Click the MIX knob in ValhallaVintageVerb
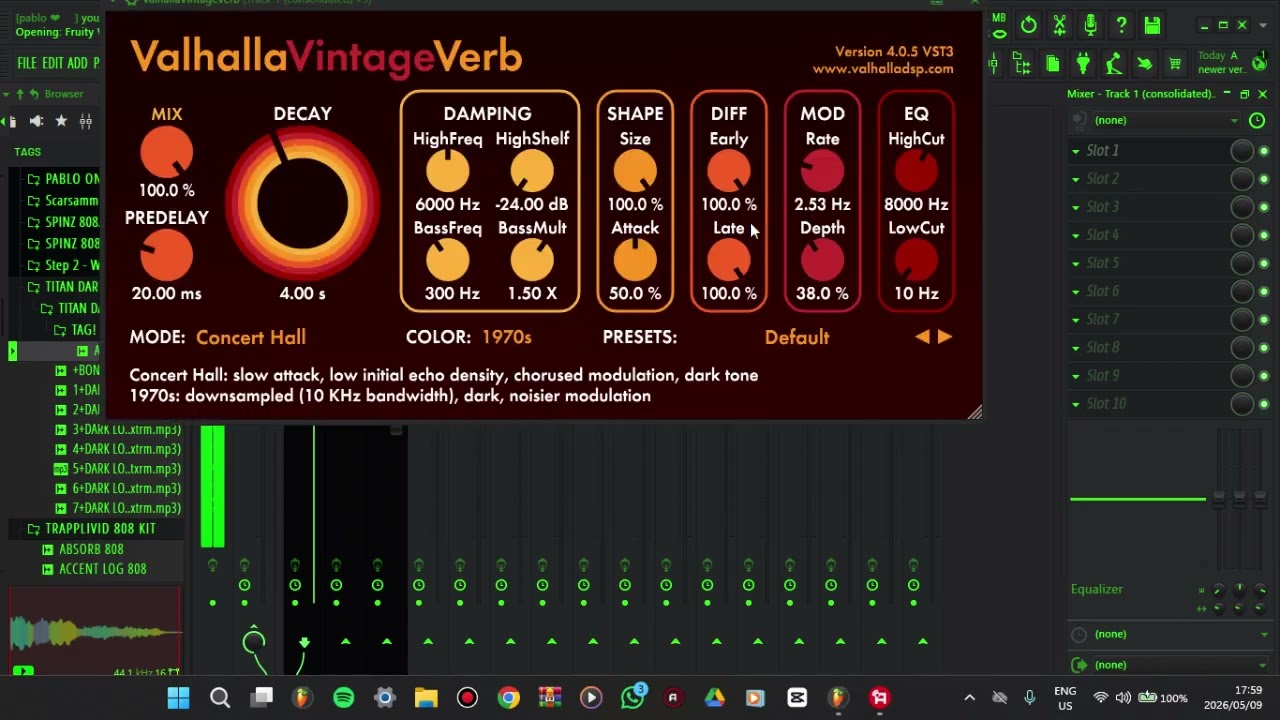This screenshot has width=1280, height=720. pyautogui.click(x=167, y=153)
